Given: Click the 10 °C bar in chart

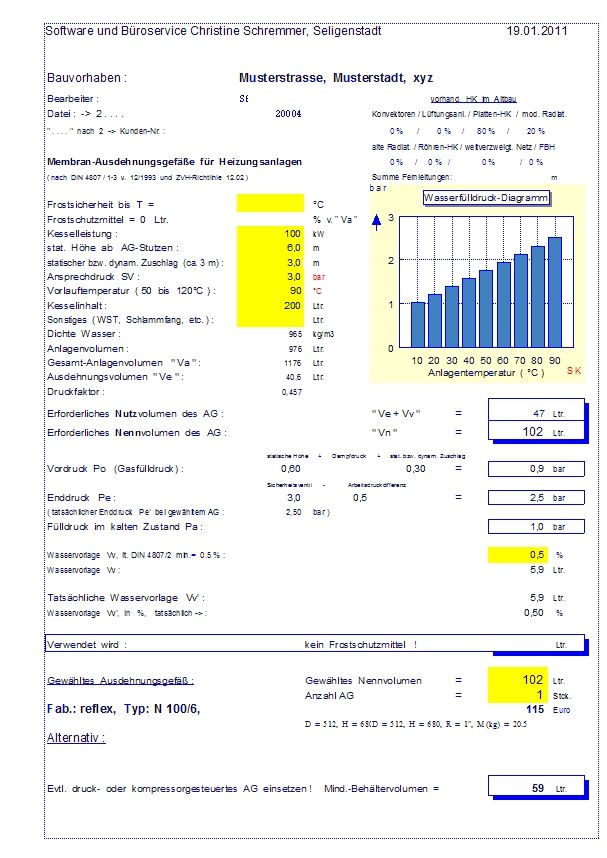Looking at the screenshot, I should click(418, 325).
